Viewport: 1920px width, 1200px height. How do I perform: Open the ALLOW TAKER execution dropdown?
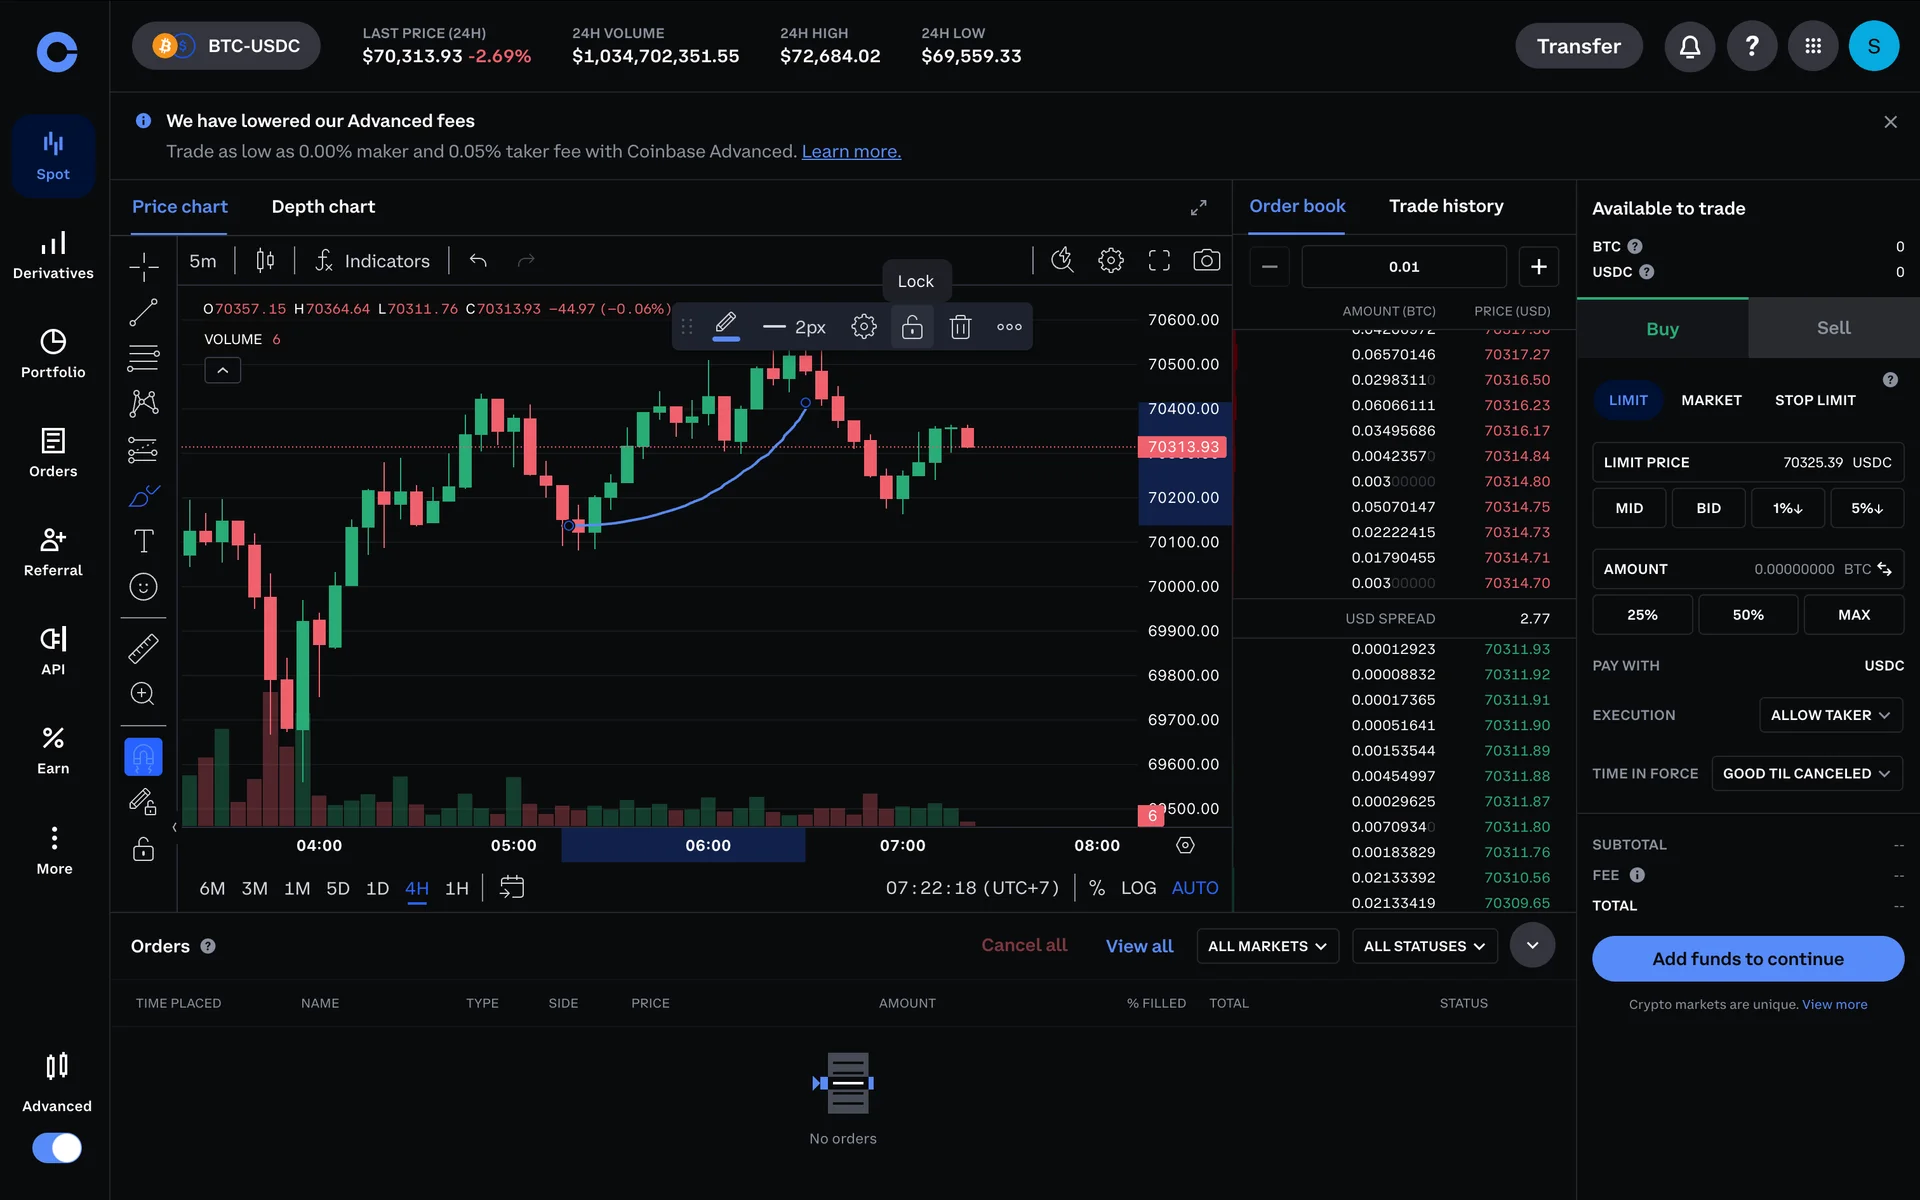tap(1829, 715)
